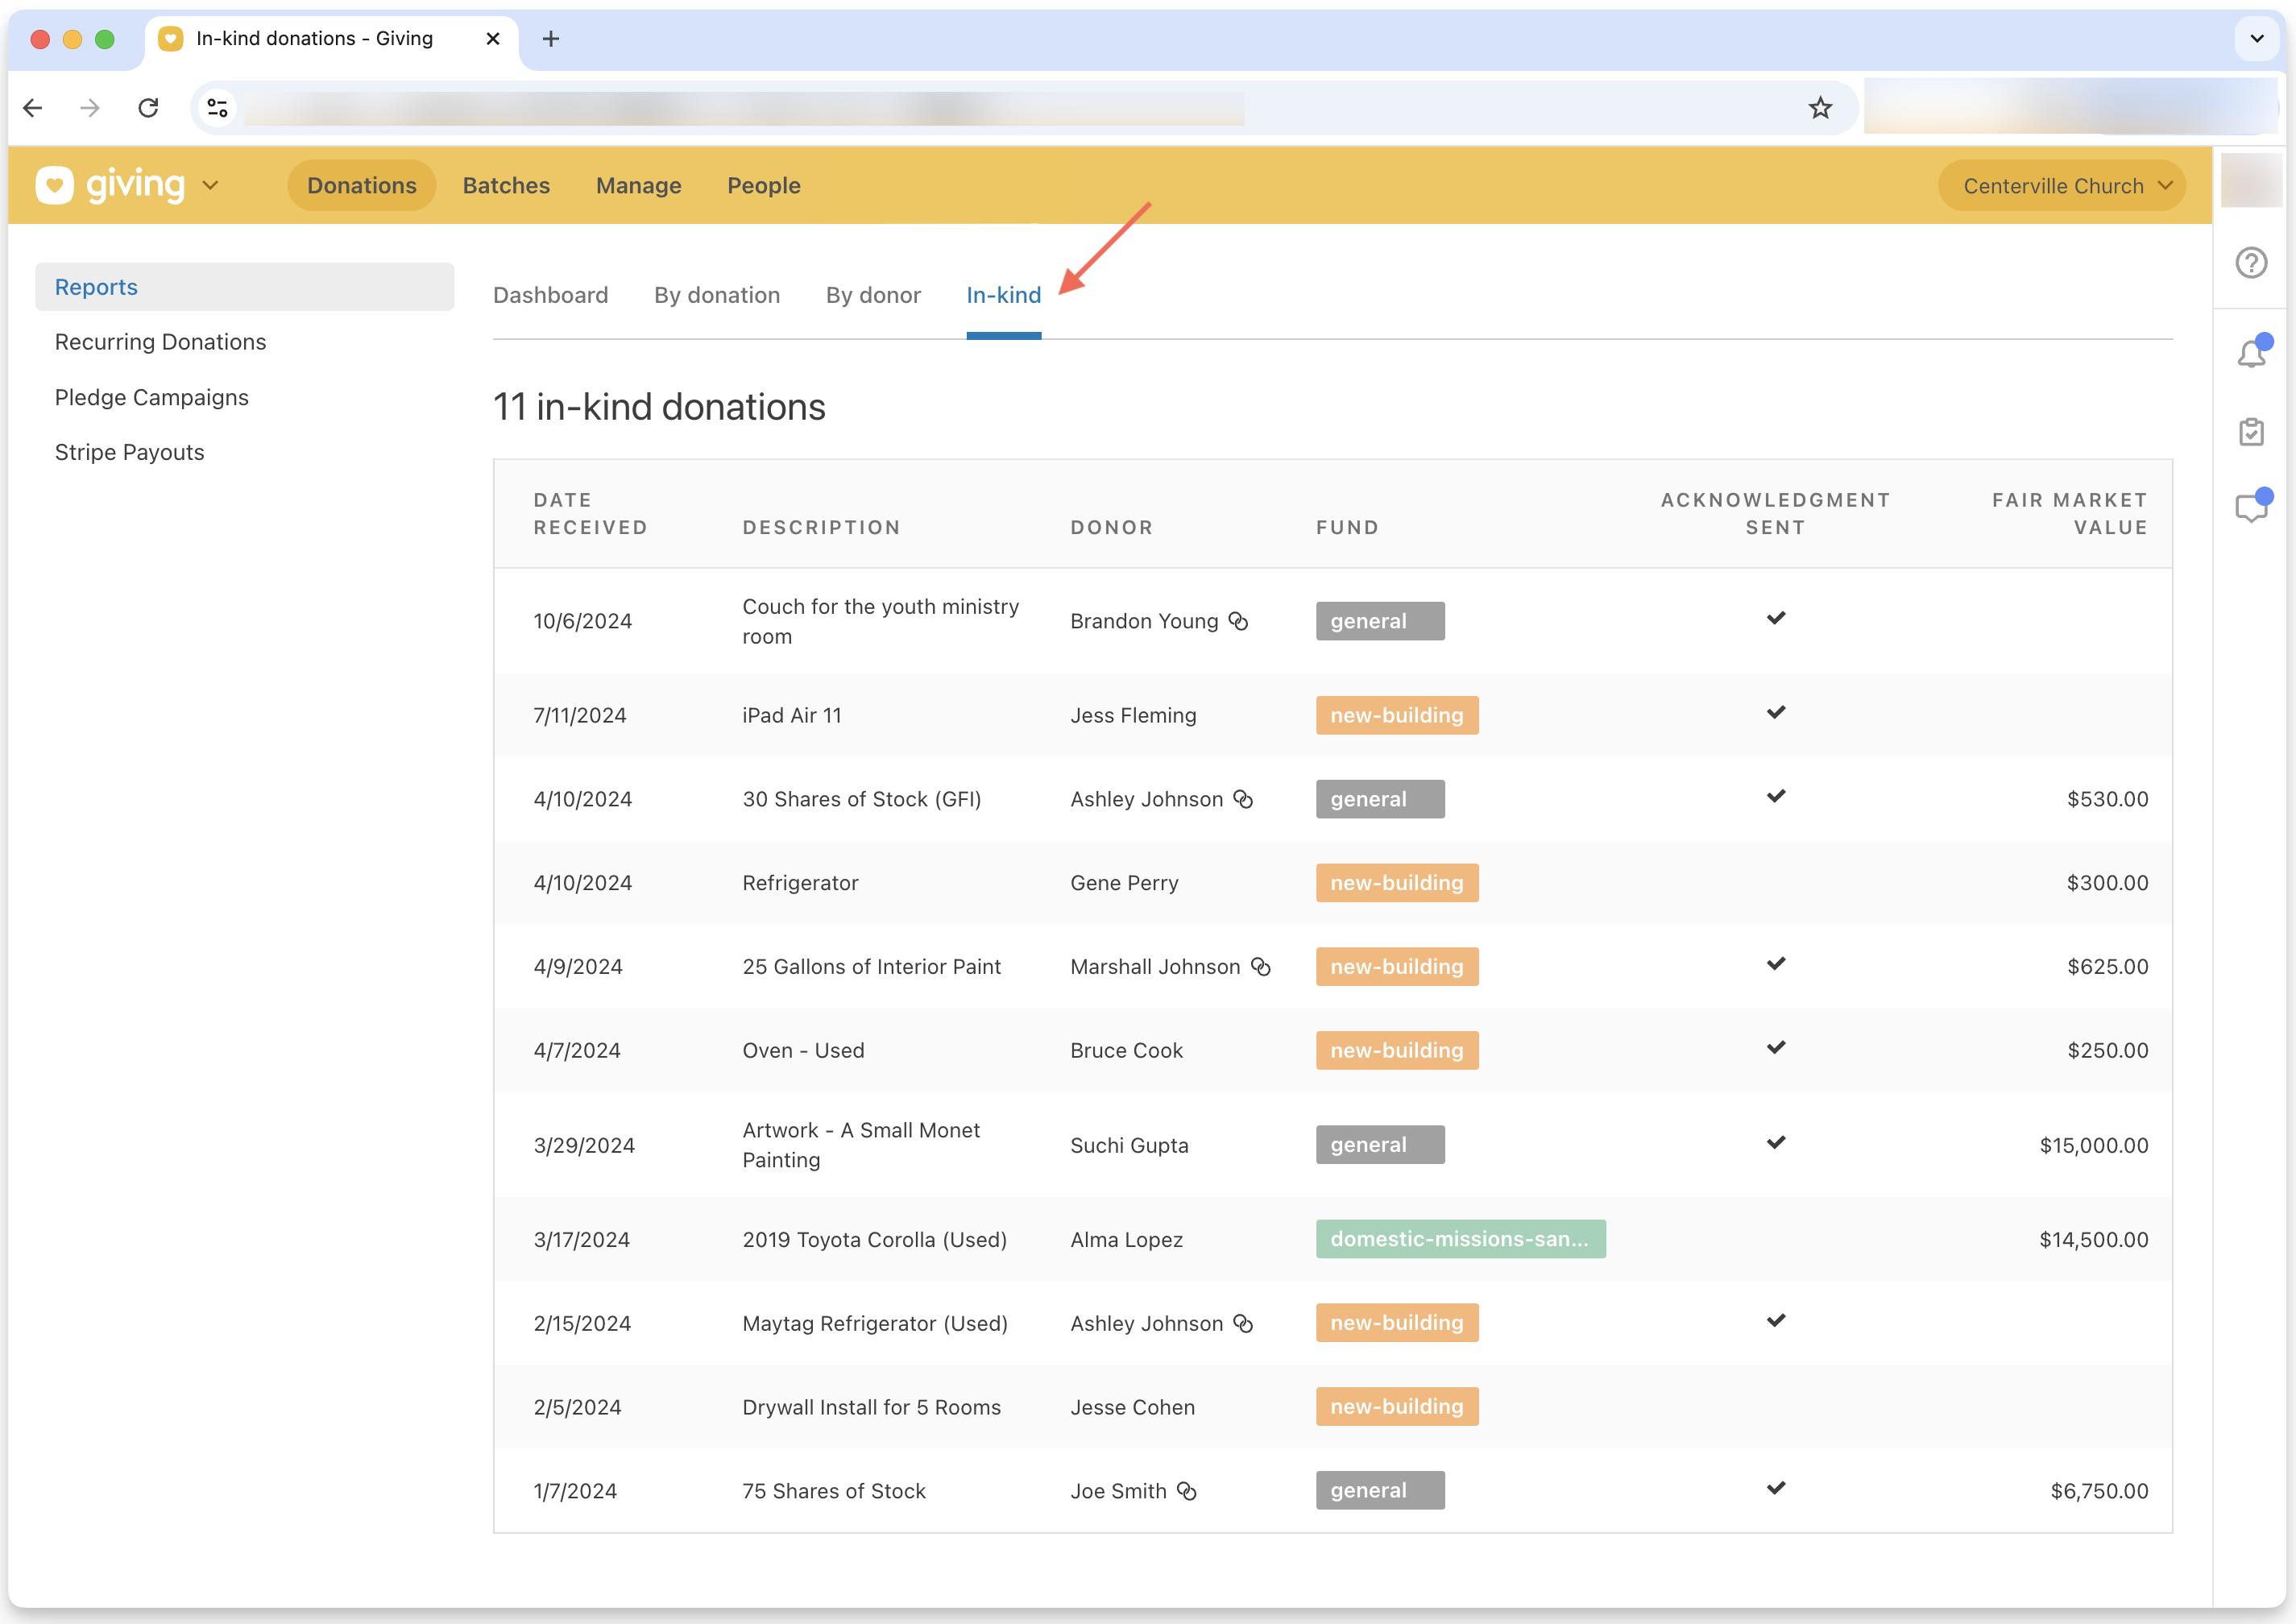Open Stripe Payouts report

click(129, 452)
